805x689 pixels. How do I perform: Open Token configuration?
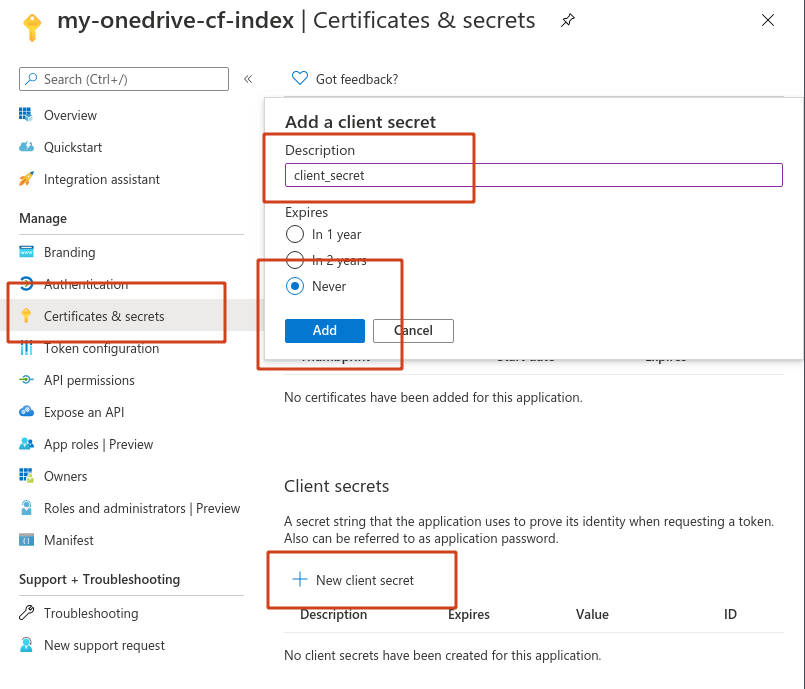click(102, 349)
